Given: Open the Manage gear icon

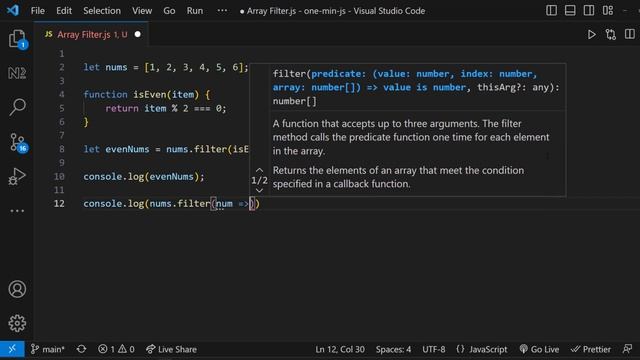Looking at the screenshot, I should (17, 323).
